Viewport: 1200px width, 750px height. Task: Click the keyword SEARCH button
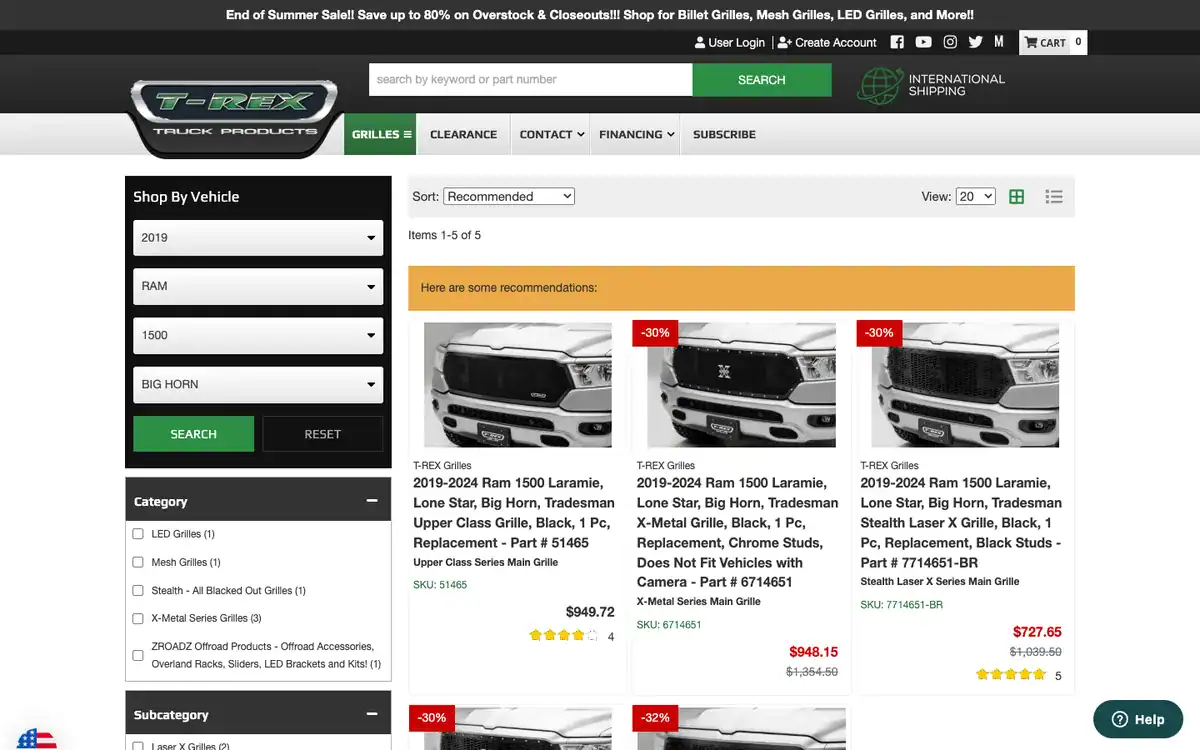[x=761, y=80]
